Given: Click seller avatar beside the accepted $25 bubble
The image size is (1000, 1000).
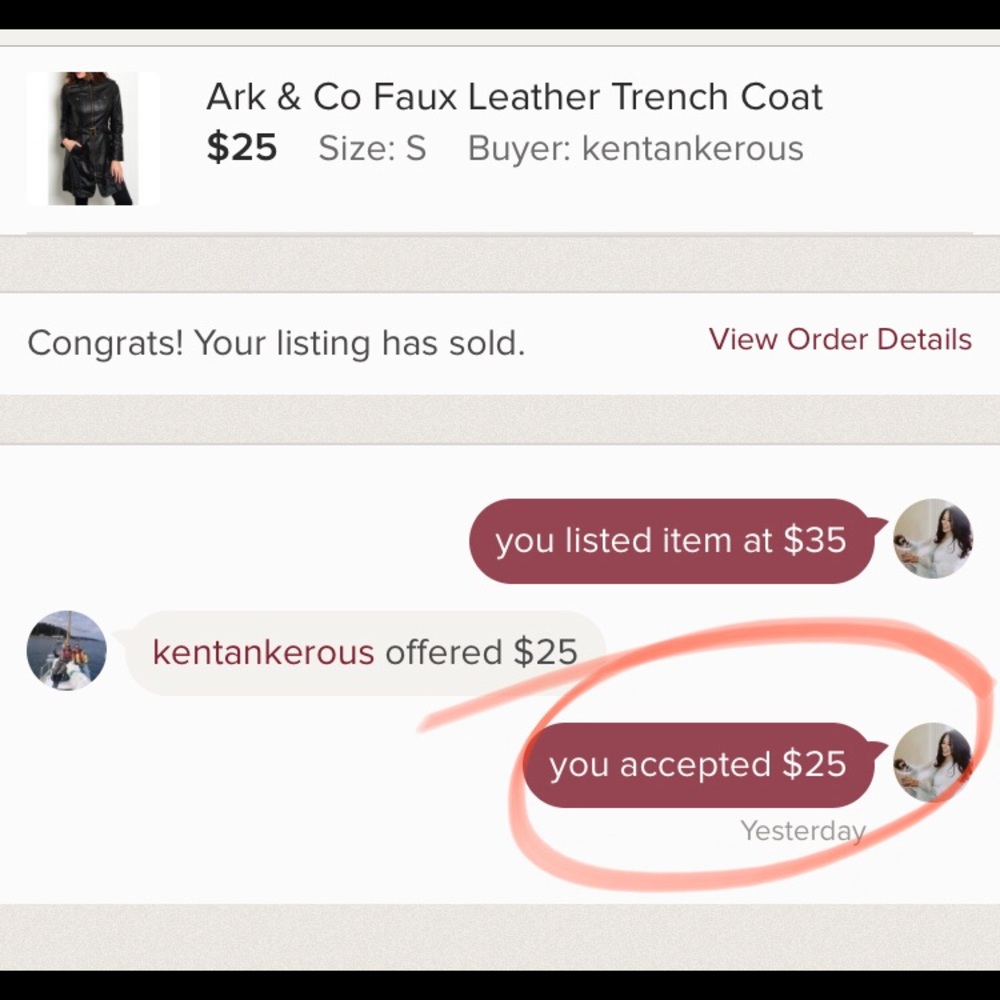Looking at the screenshot, I should pyautogui.click(x=932, y=762).
